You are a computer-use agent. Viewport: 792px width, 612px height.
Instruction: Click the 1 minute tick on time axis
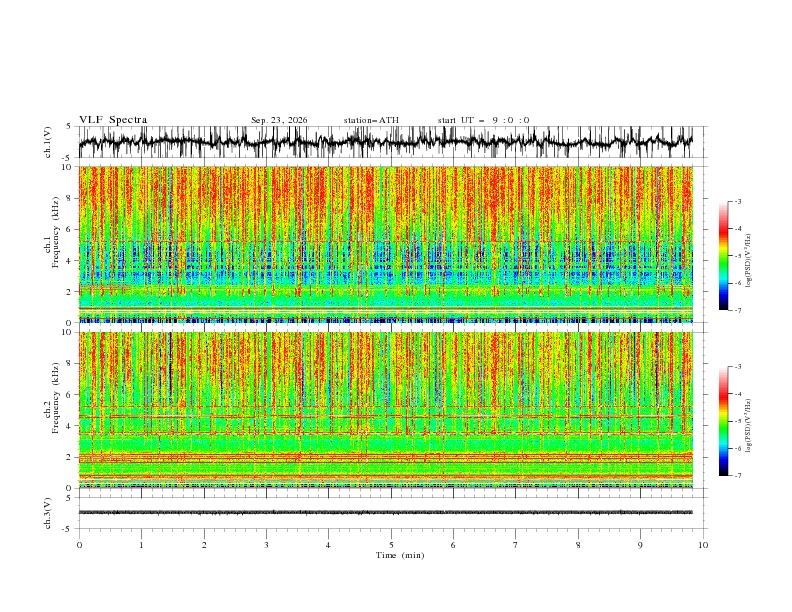141,545
